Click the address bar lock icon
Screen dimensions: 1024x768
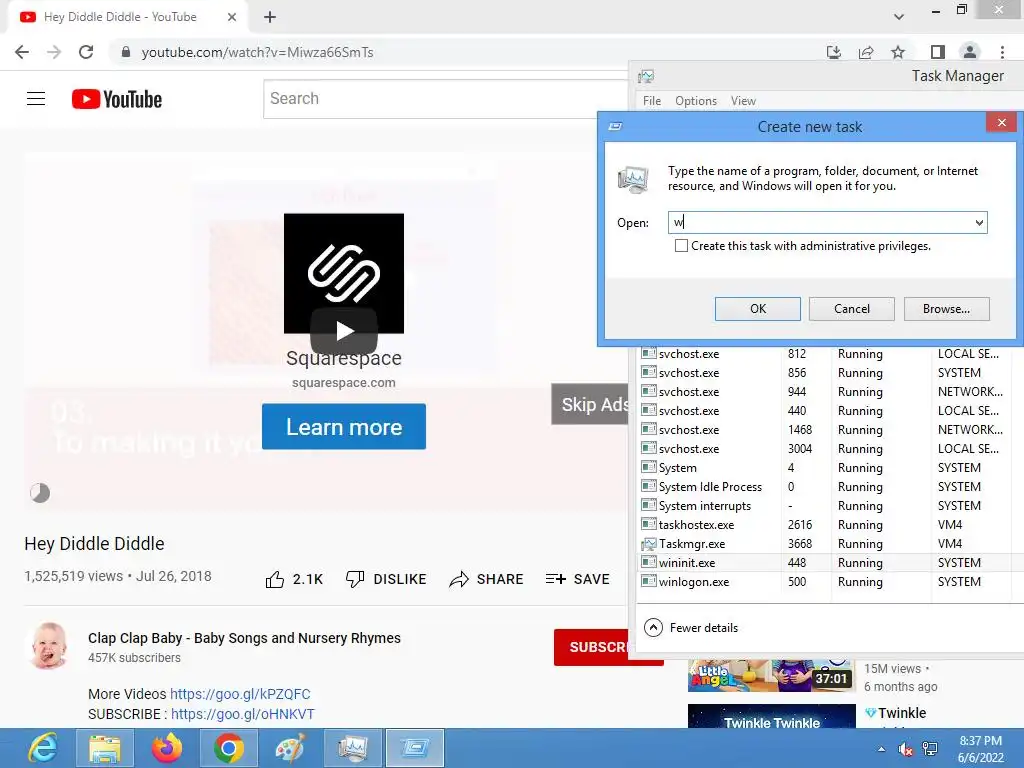click(126, 52)
